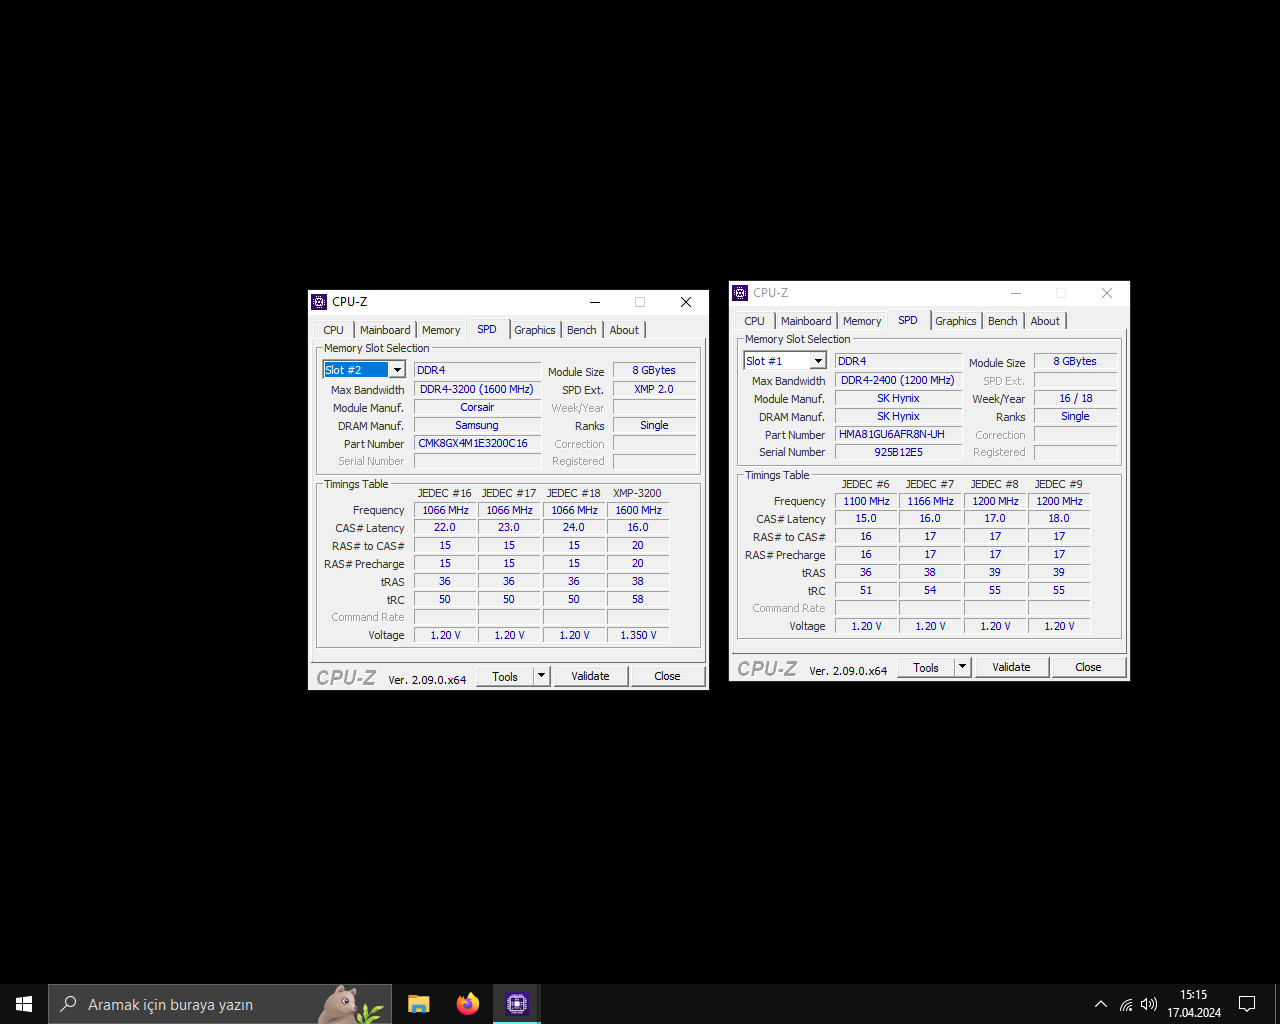Launch Firefox from the taskbar
Screen dimensions: 1280x1024
click(x=467, y=1004)
